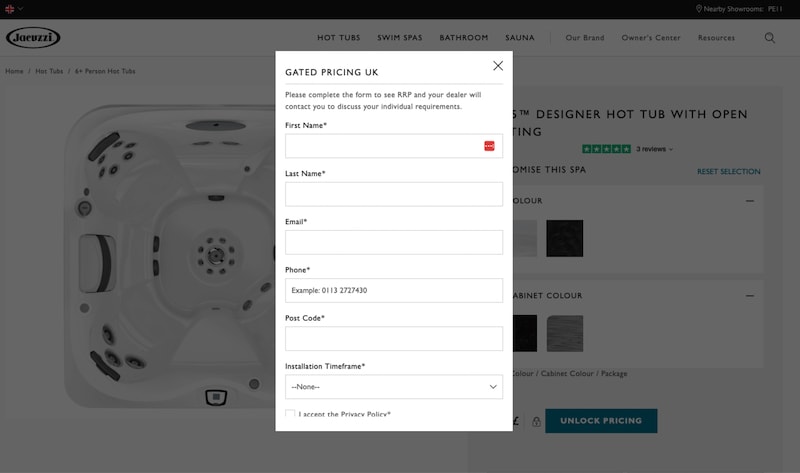Collapse the shell colour section
Screen dimensions: 800x473
(x=749, y=201)
